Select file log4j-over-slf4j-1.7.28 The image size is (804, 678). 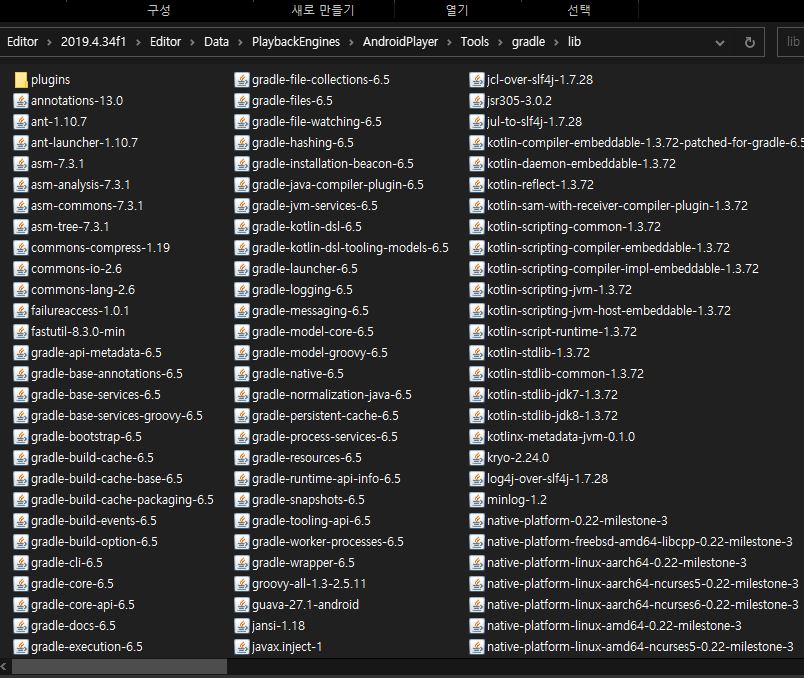(539, 479)
